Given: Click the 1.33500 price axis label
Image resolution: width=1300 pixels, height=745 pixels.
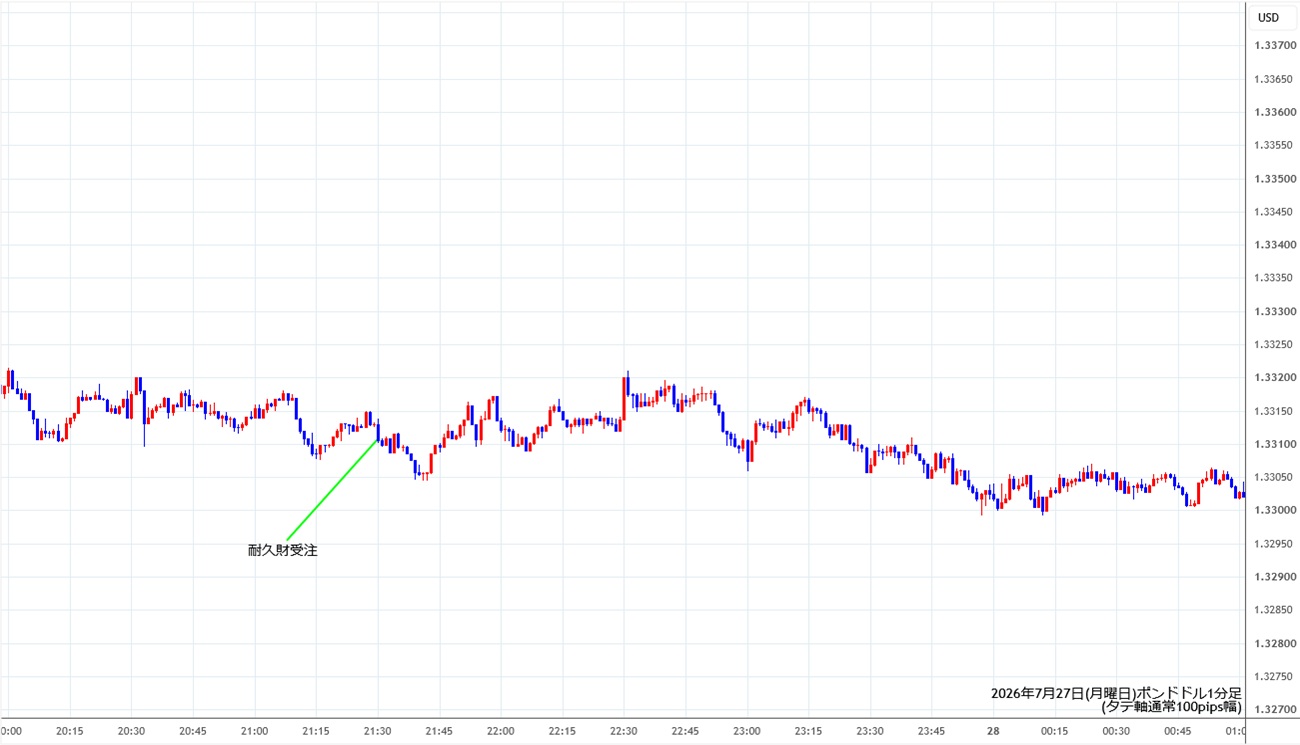Looking at the screenshot, I should click(1274, 179).
